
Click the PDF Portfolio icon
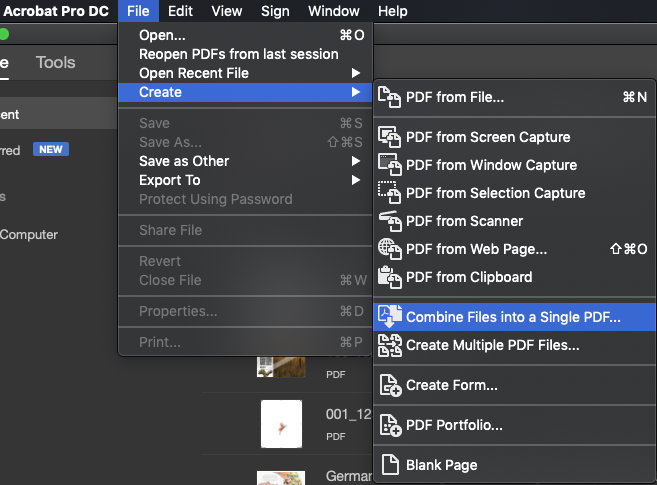point(390,425)
